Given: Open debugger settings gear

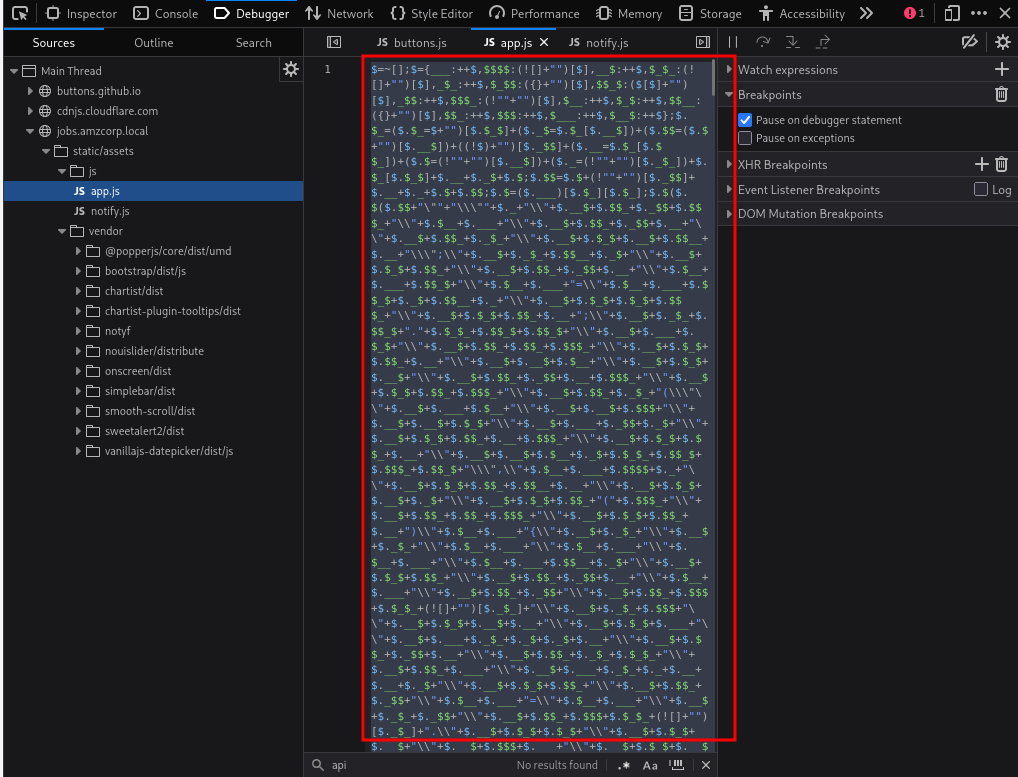Looking at the screenshot, I should click(x=1002, y=42).
